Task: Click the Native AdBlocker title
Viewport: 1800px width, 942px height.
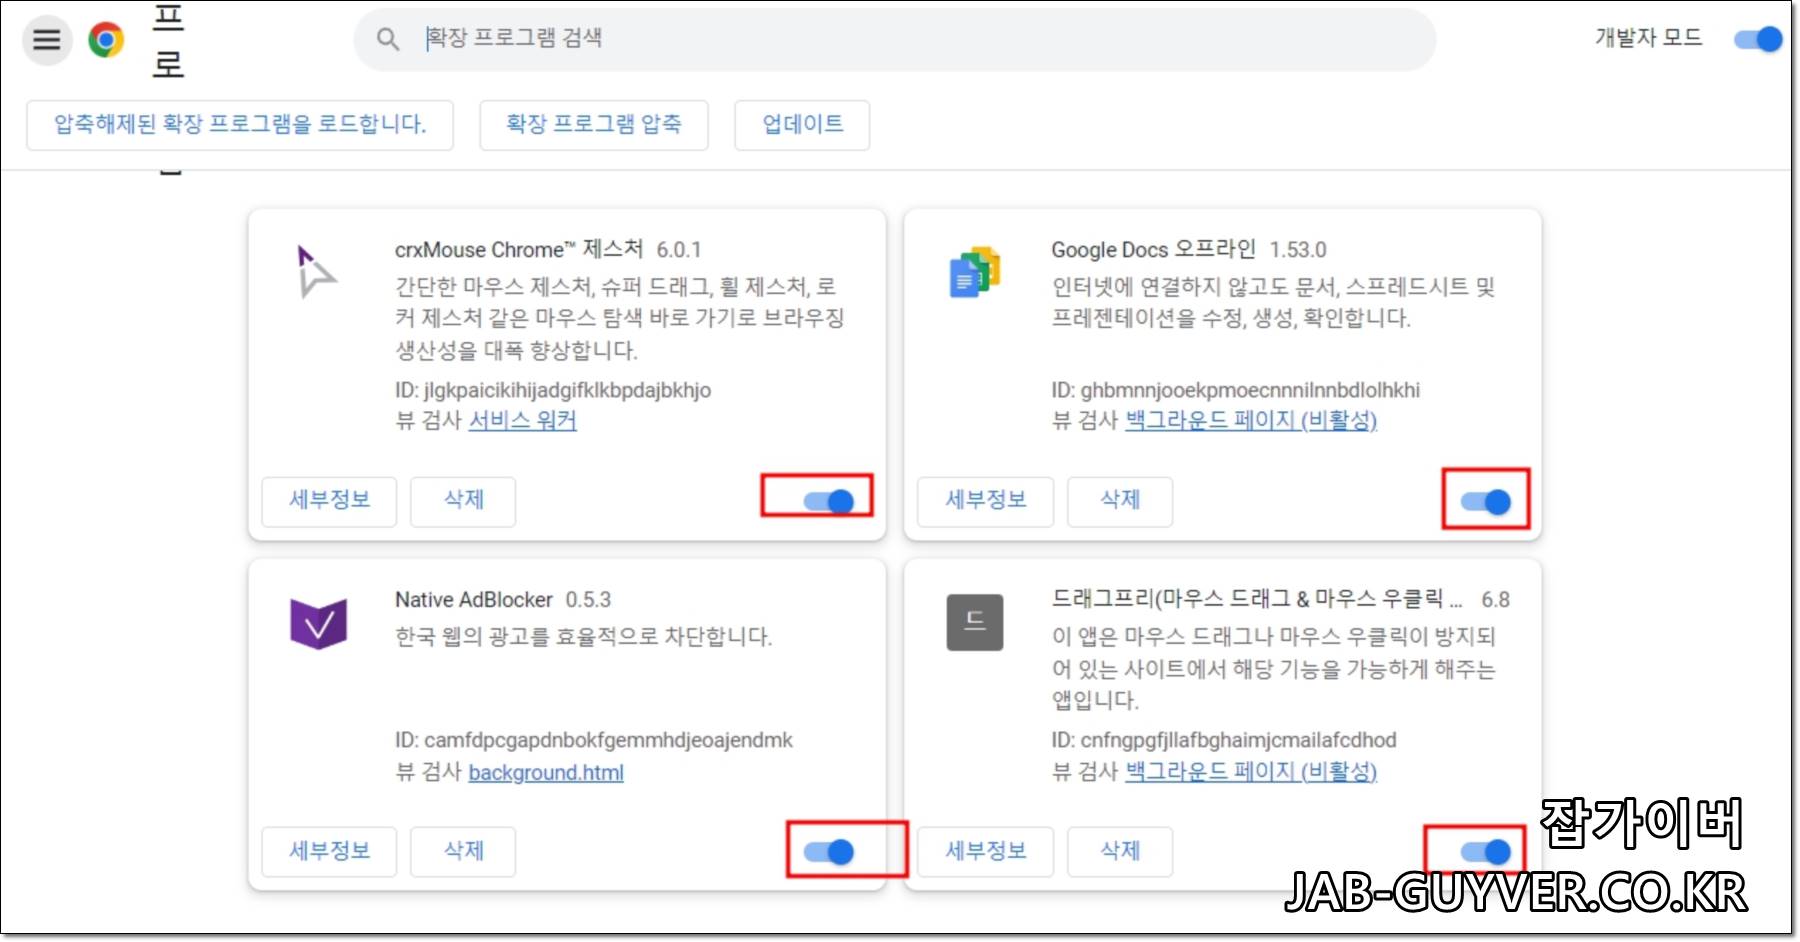Action: click(x=474, y=600)
